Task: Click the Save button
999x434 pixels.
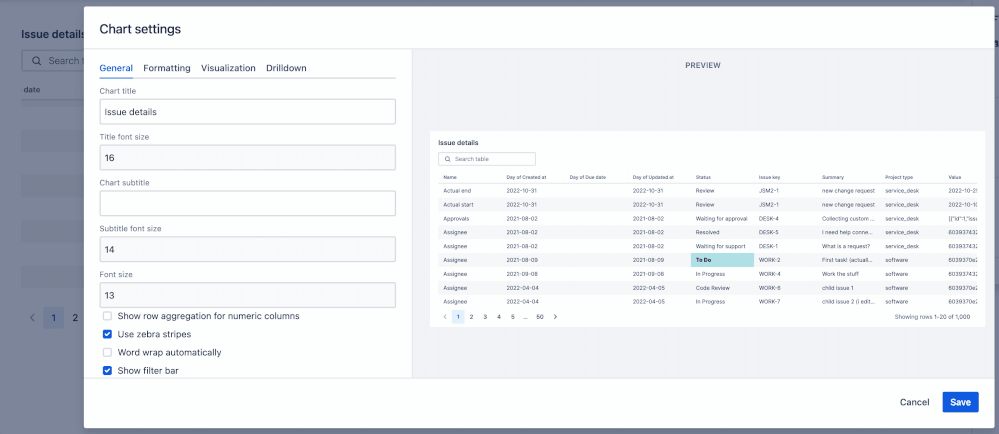Action: pos(960,402)
